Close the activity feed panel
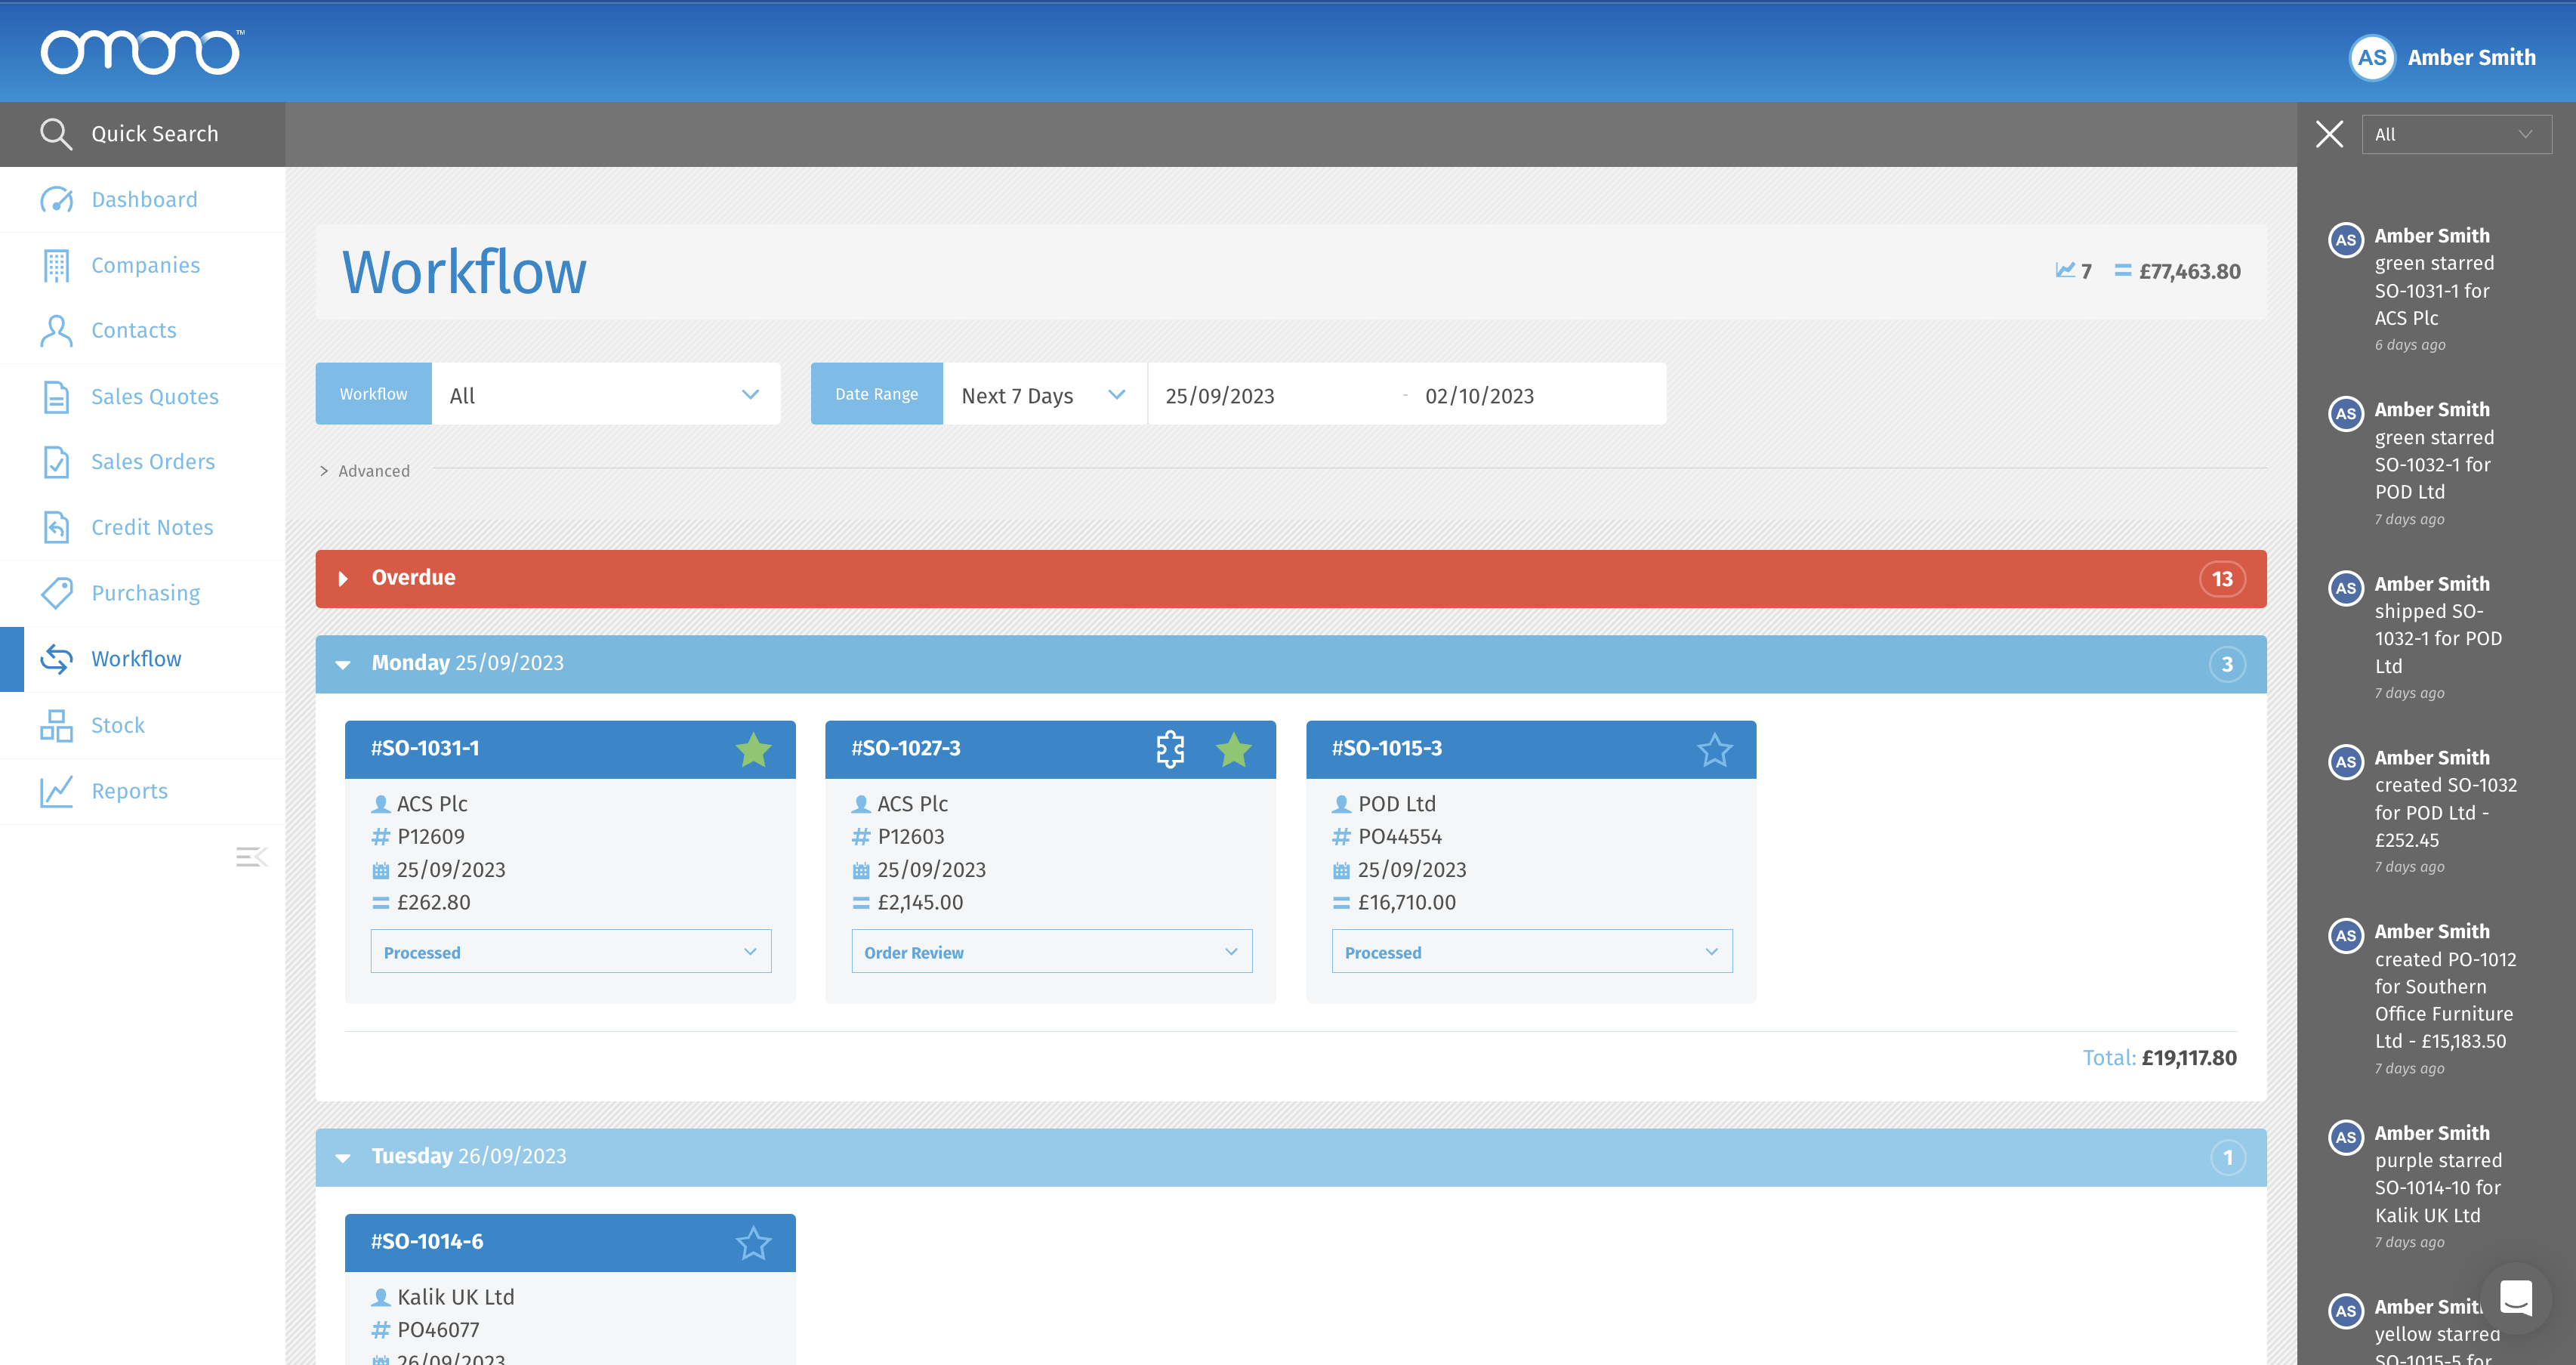The height and width of the screenshot is (1365, 2576). point(2329,134)
